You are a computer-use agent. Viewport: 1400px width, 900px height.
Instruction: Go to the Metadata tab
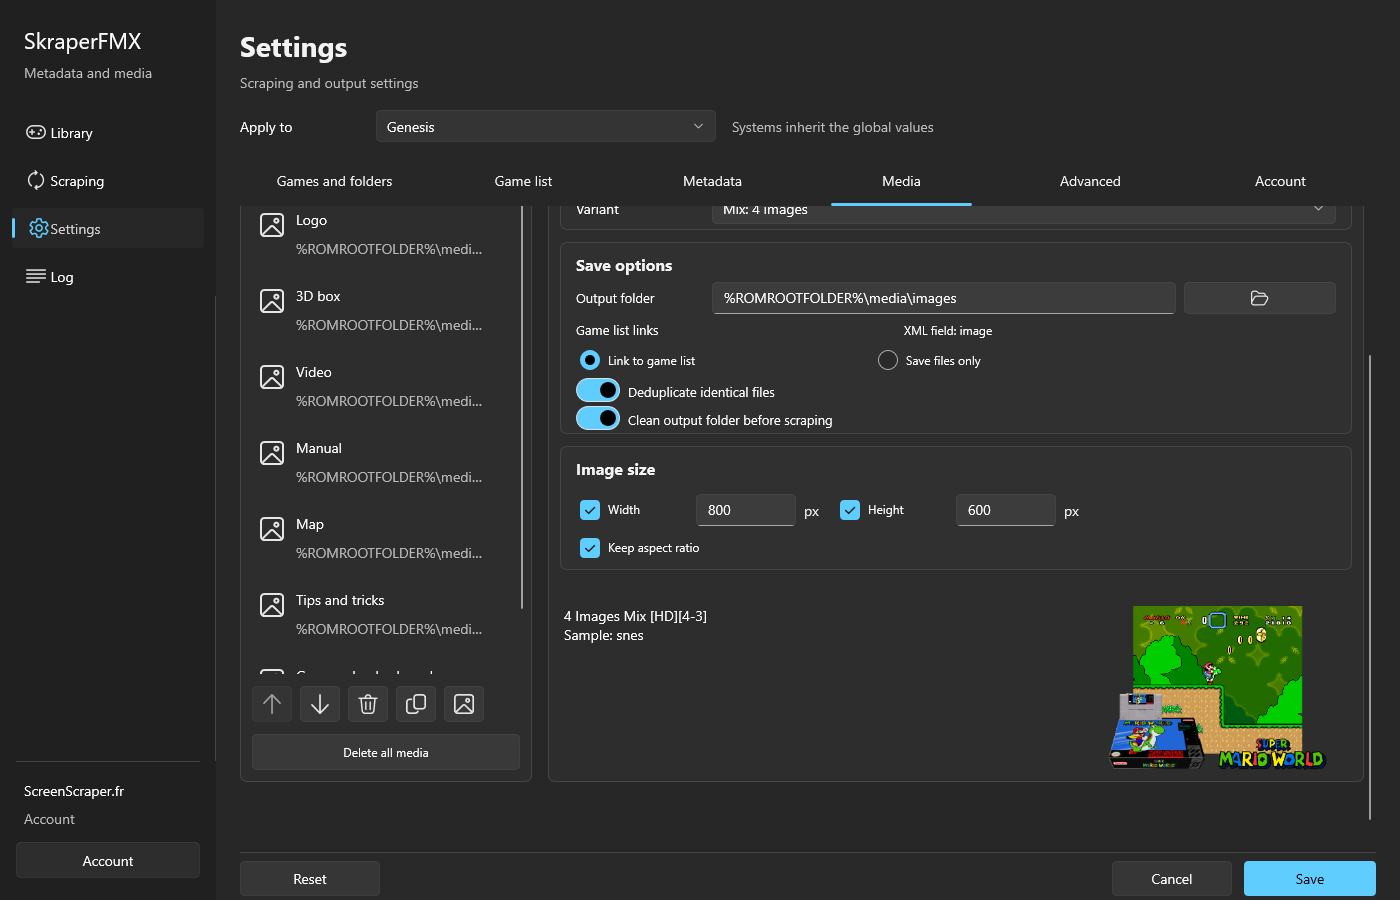click(712, 181)
